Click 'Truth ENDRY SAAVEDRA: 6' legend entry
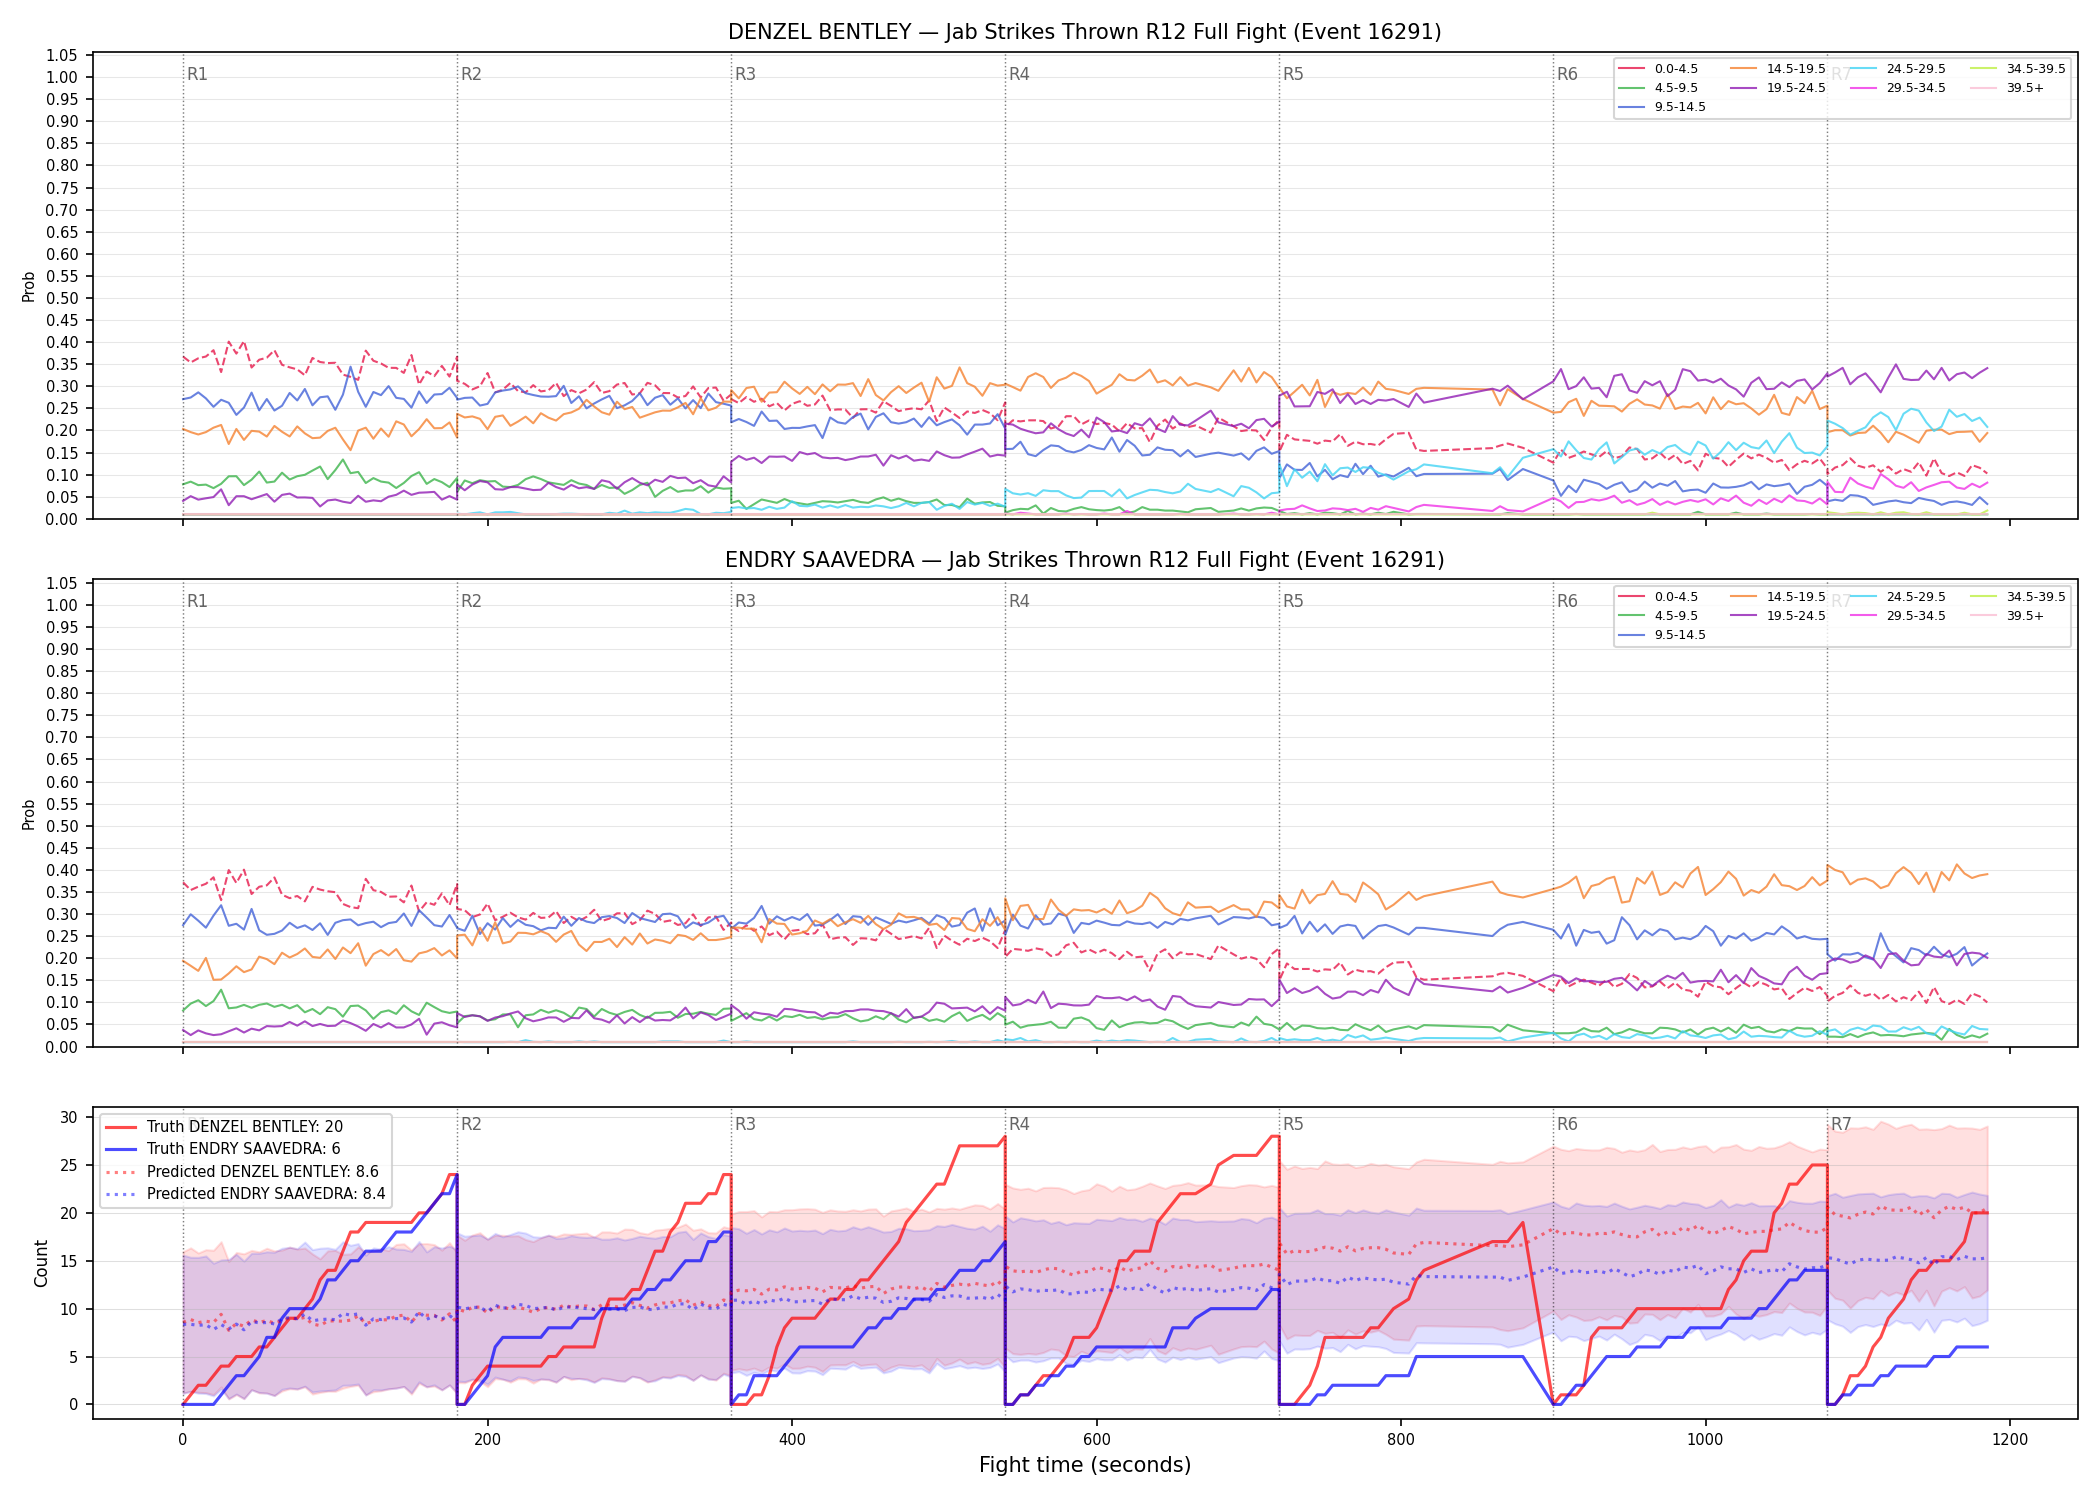2100x1500 pixels. (x=222, y=1149)
